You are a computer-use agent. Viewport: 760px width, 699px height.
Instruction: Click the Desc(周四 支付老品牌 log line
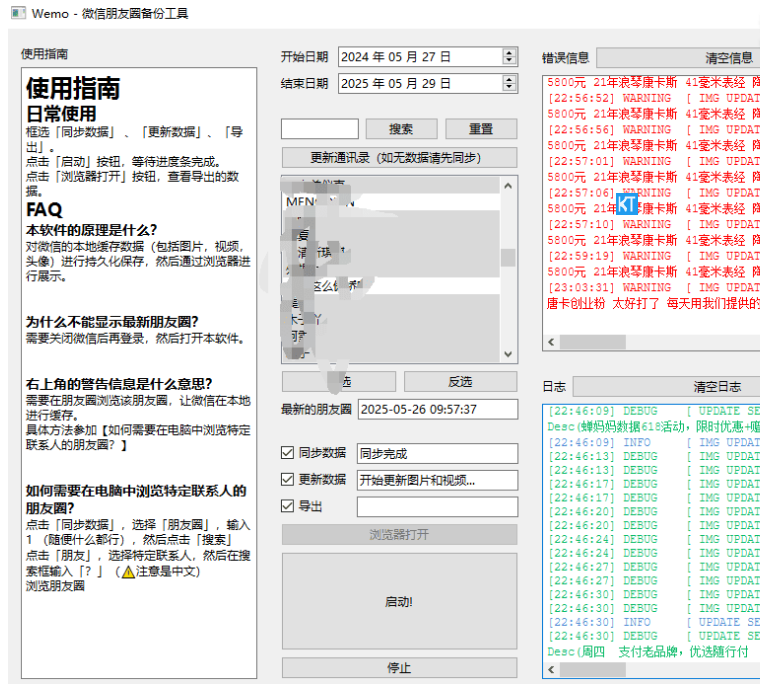click(x=648, y=652)
